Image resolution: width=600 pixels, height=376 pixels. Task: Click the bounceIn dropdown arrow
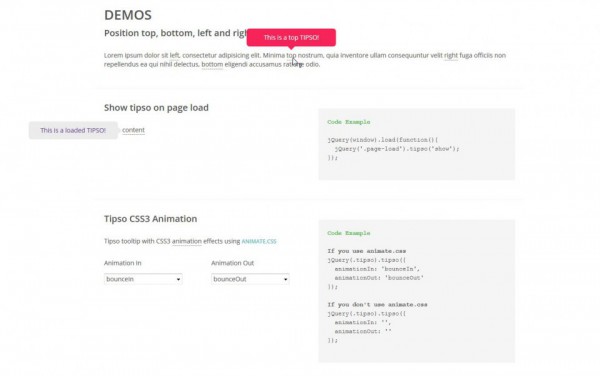[178, 279]
